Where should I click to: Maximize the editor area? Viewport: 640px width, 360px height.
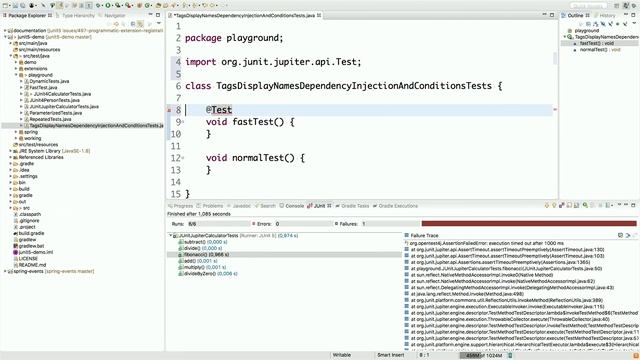coord(552,15)
